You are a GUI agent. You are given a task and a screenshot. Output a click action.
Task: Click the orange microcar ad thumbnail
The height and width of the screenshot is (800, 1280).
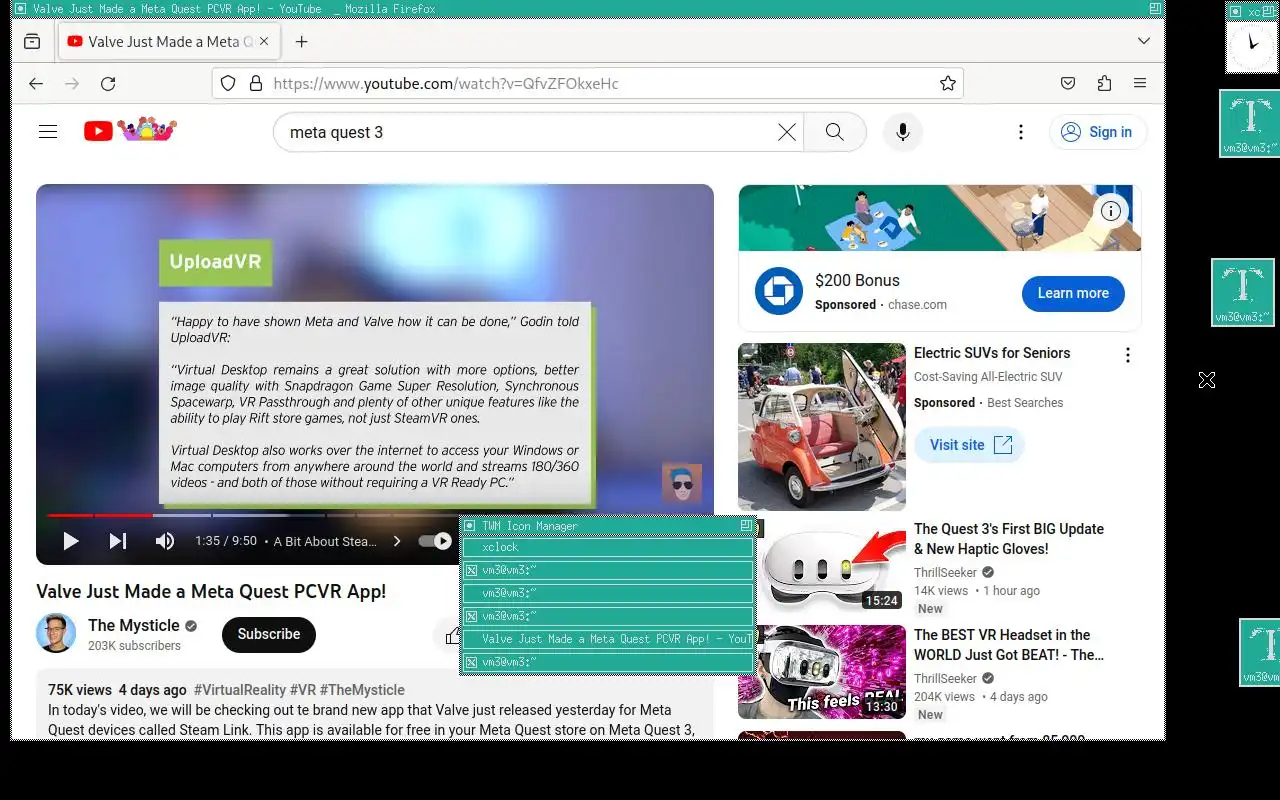[x=822, y=427]
